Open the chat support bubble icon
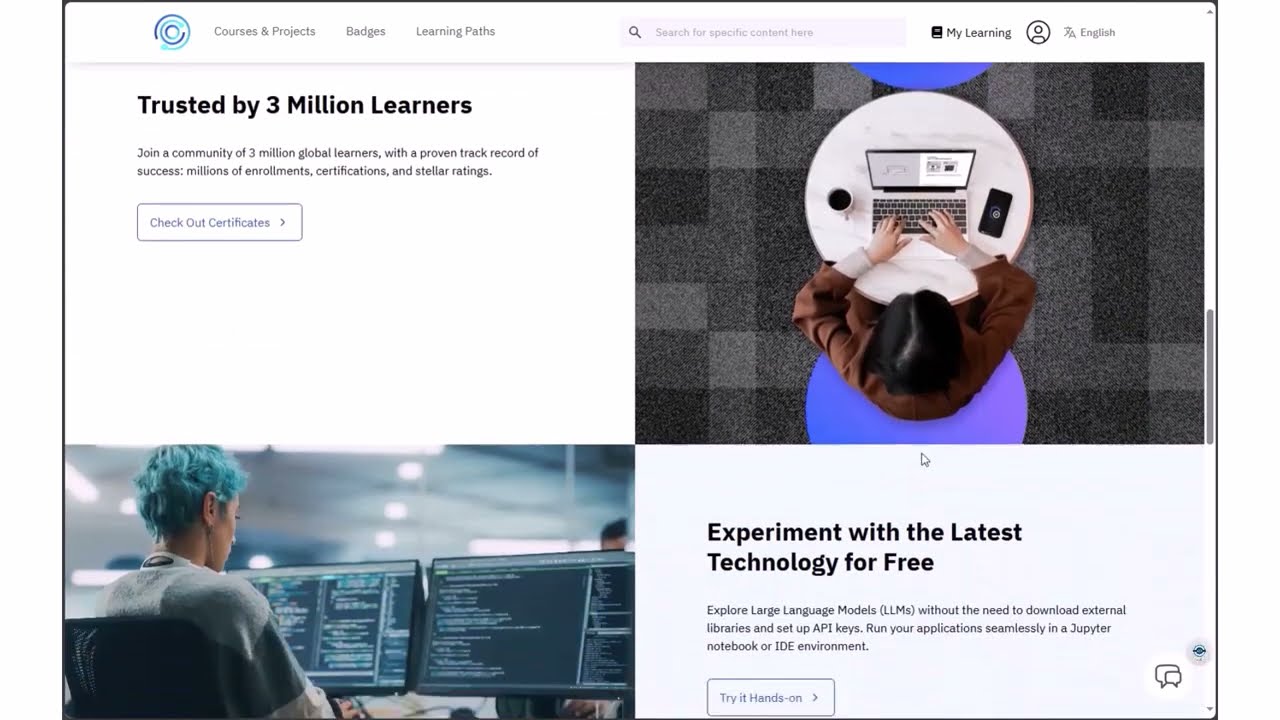 coord(1168,676)
